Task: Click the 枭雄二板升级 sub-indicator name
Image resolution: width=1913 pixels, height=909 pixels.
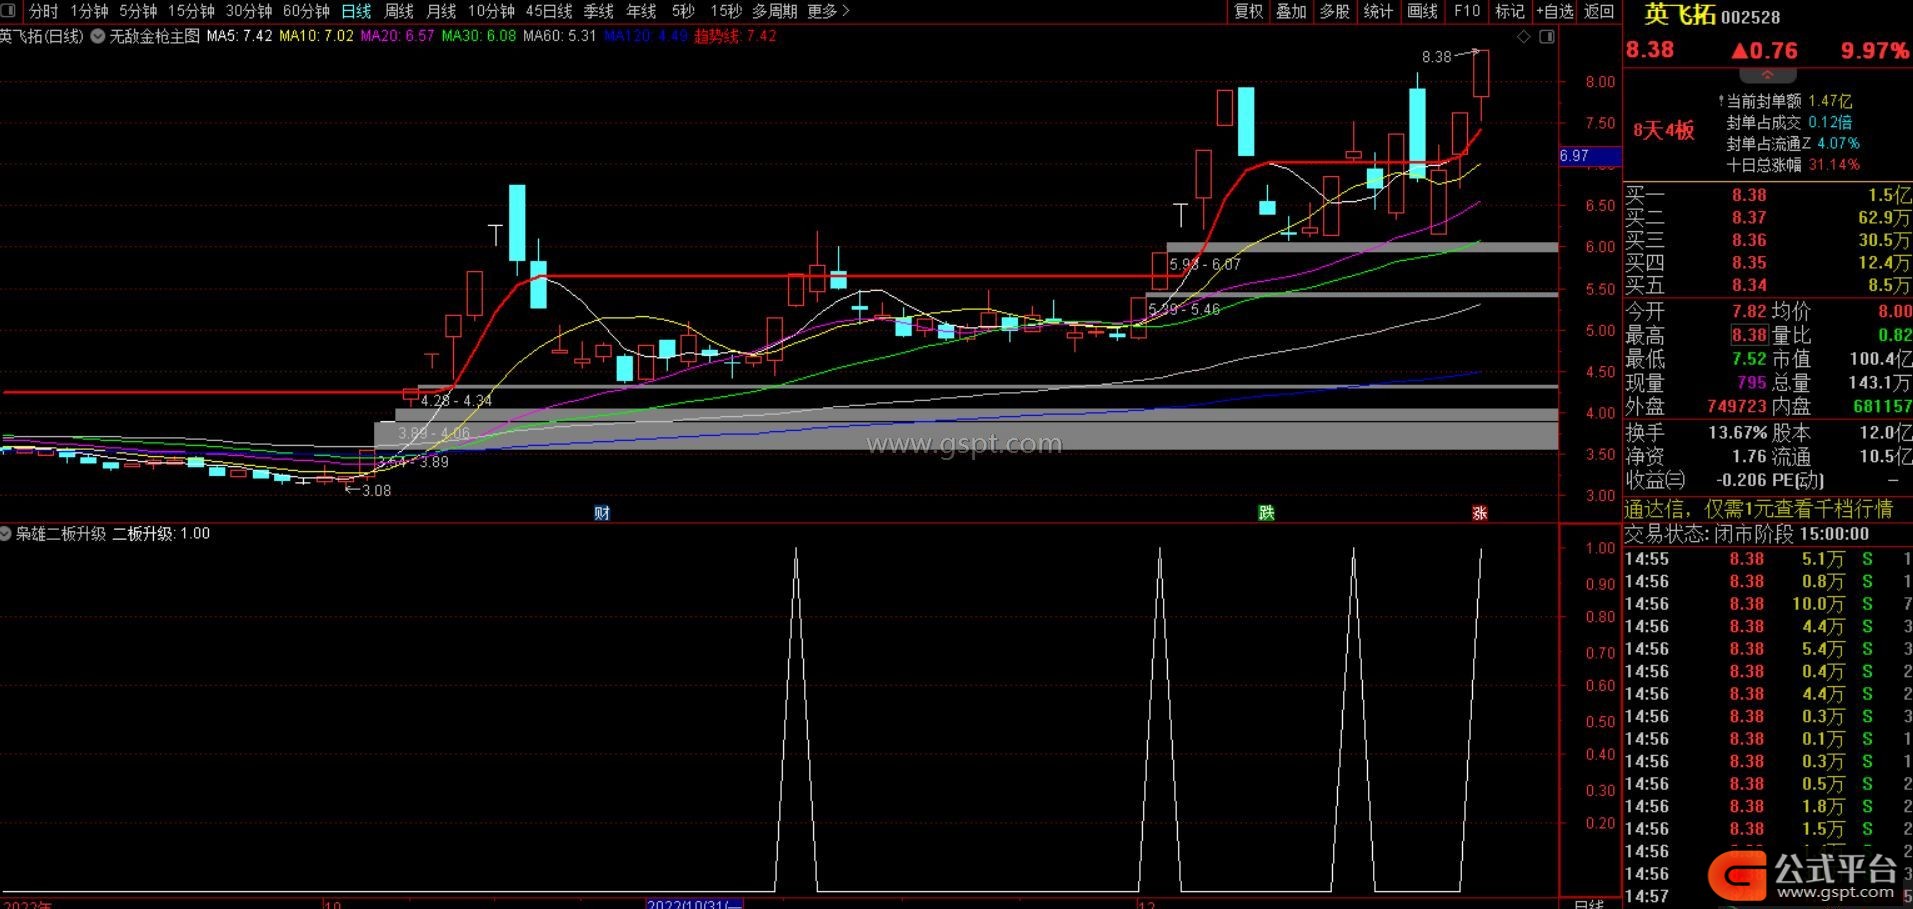Action: [60, 534]
